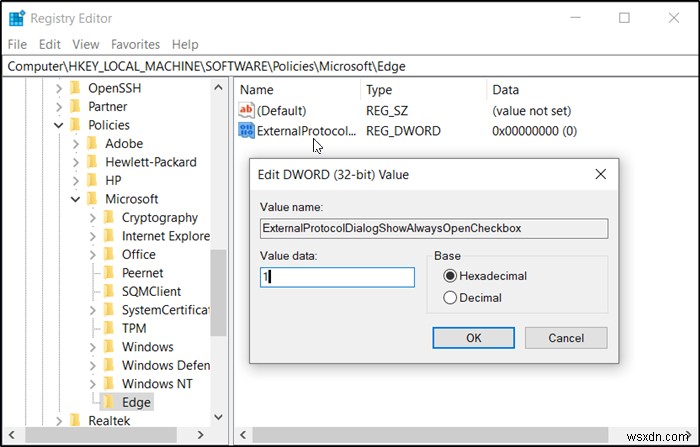
Task: Click the tree pane horizontal scroll left arrow
Action: [x=12, y=434]
